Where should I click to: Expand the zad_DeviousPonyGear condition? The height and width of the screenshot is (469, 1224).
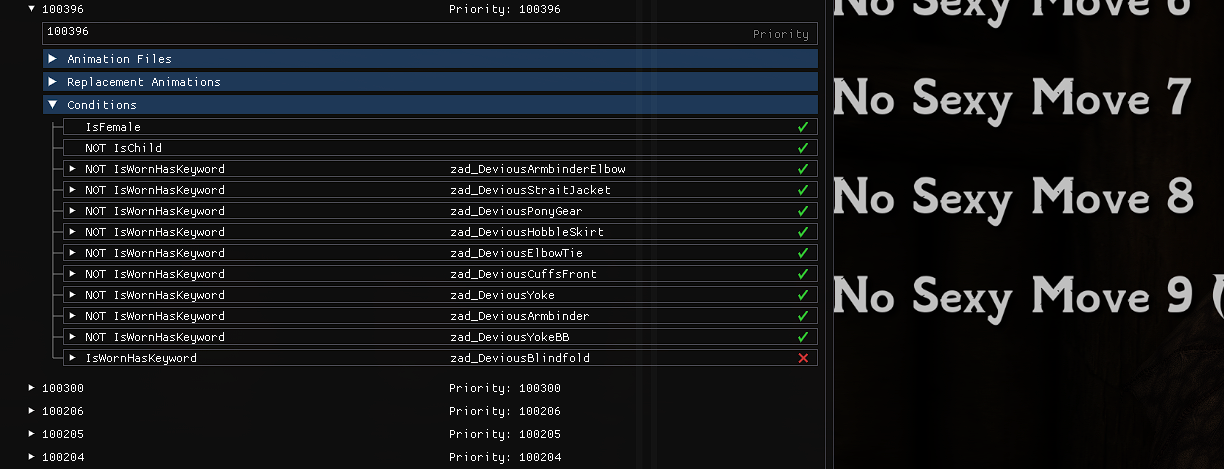[72, 211]
